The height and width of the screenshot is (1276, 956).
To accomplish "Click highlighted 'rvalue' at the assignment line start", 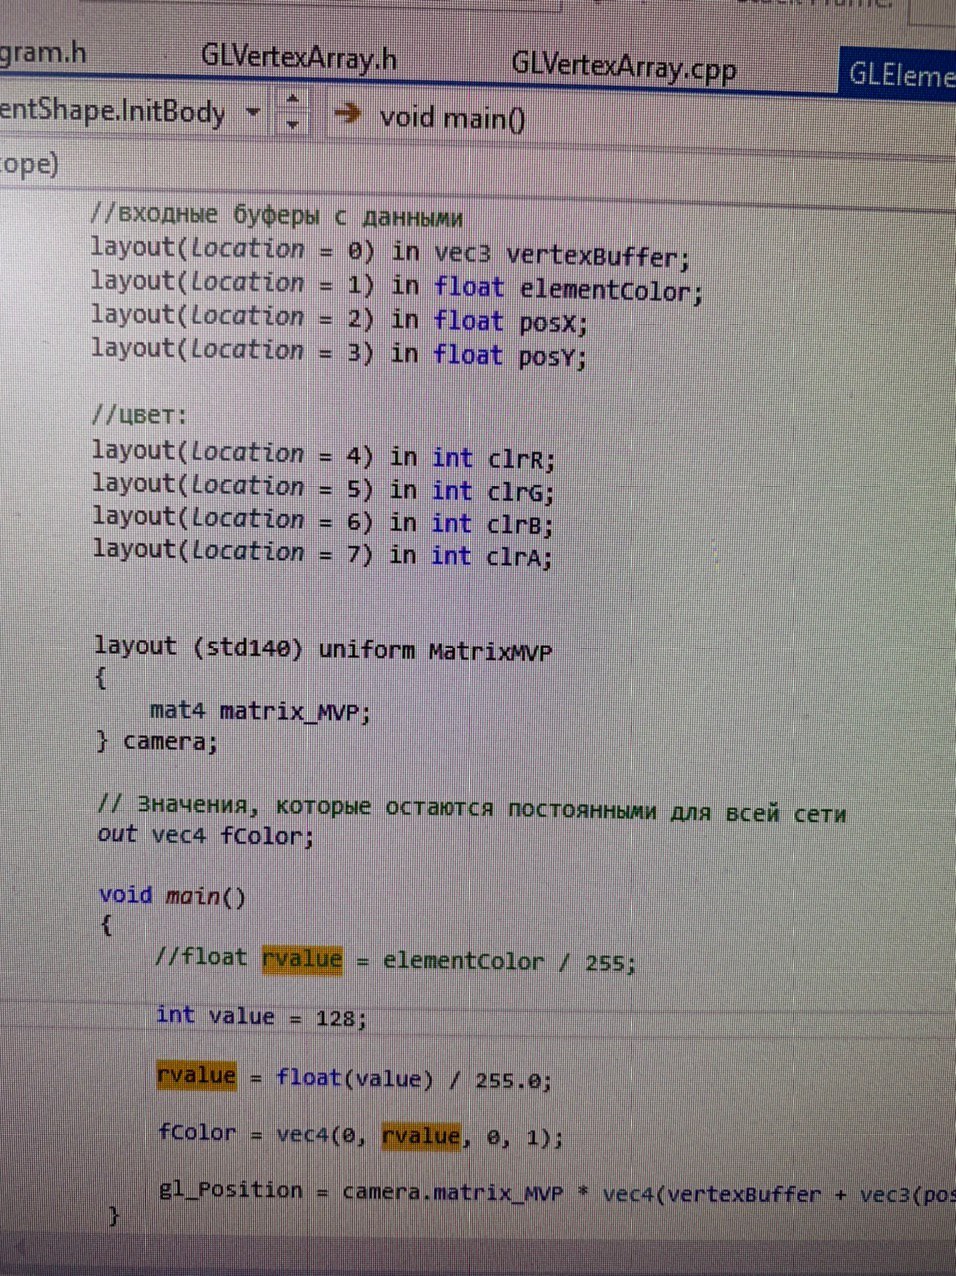I will pyautogui.click(x=196, y=1075).
